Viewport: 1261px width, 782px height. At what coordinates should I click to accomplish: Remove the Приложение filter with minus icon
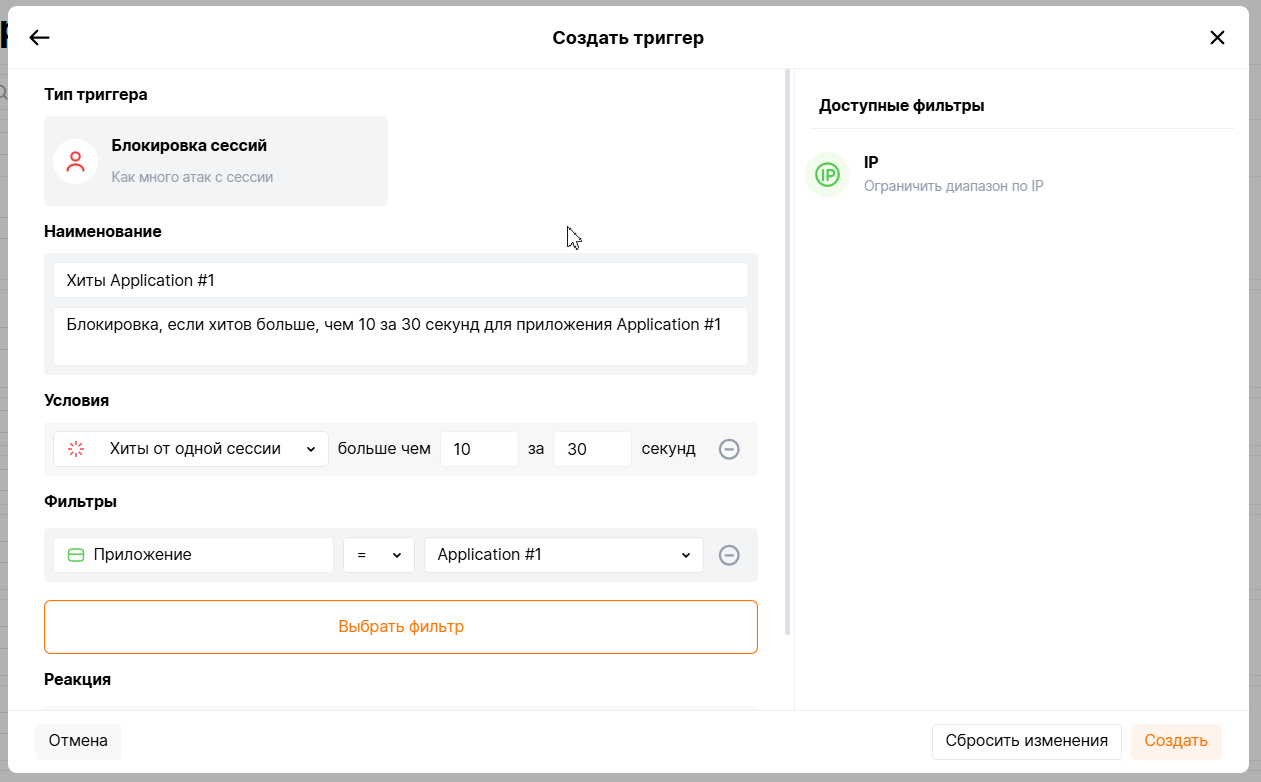coord(729,555)
